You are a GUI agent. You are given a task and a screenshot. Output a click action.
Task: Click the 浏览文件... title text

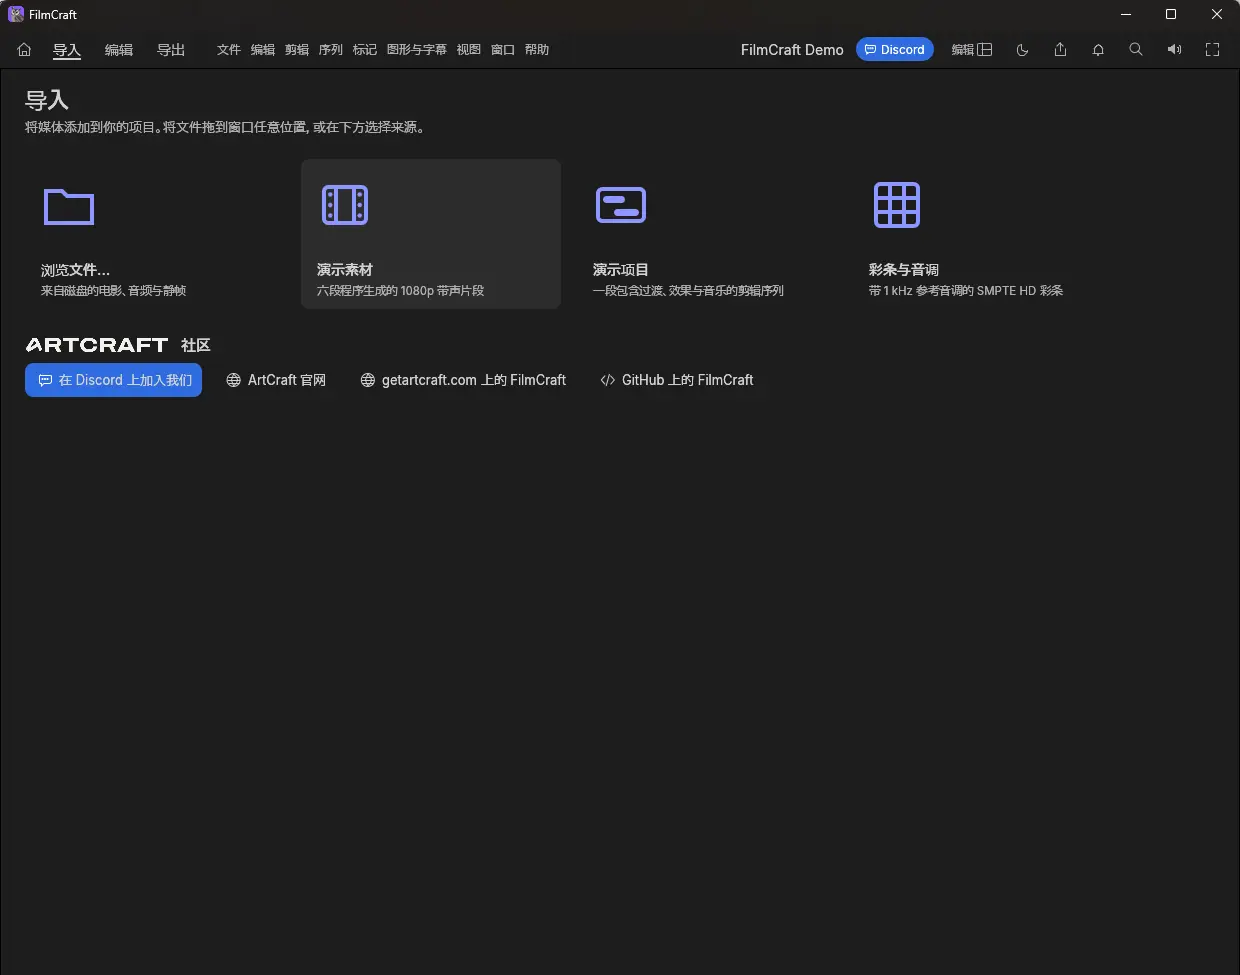click(x=76, y=270)
